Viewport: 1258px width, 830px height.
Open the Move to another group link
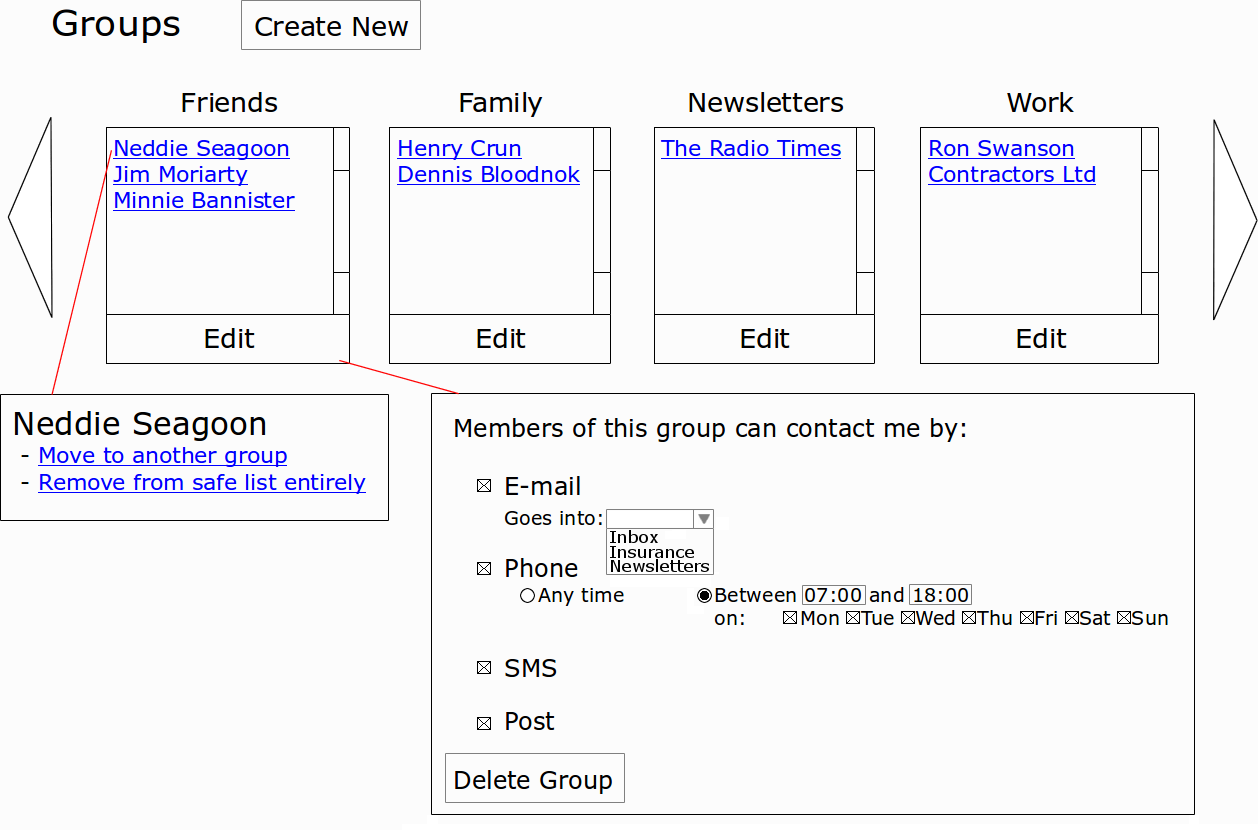pos(162,456)
